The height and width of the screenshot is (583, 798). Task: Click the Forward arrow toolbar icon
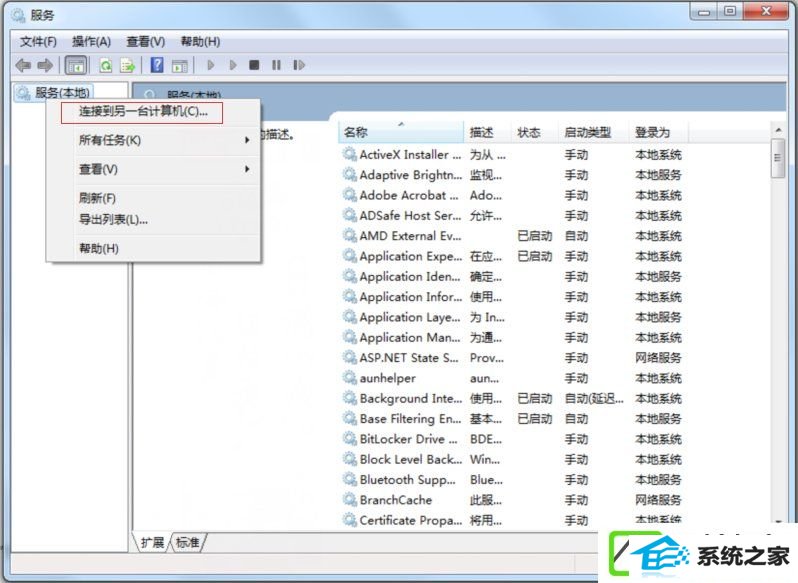click(x=45, y=65)
